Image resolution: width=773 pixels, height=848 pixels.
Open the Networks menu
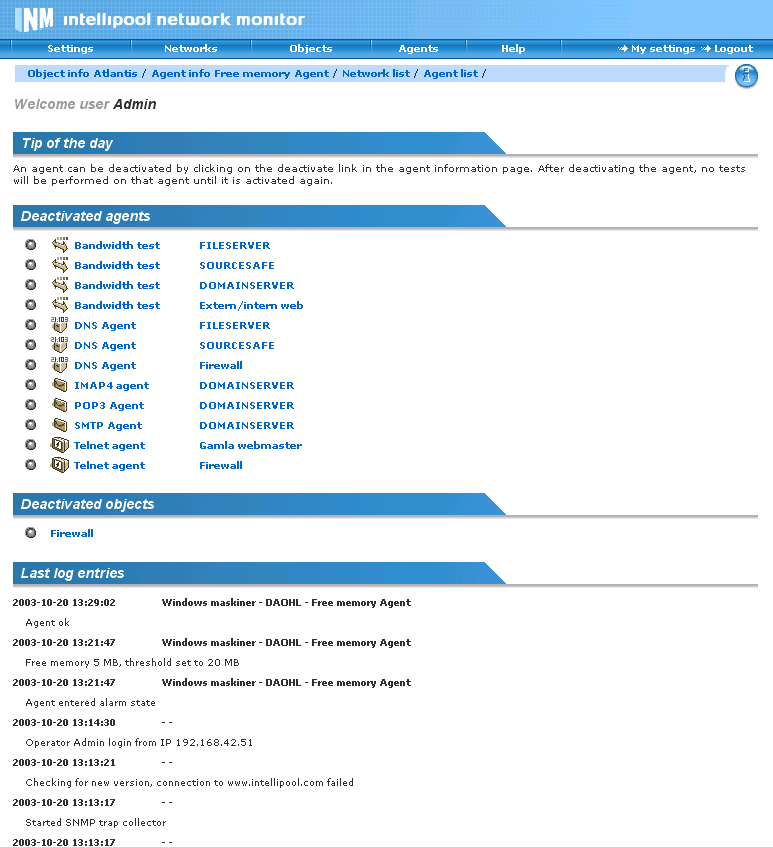[x=190, y=48]
